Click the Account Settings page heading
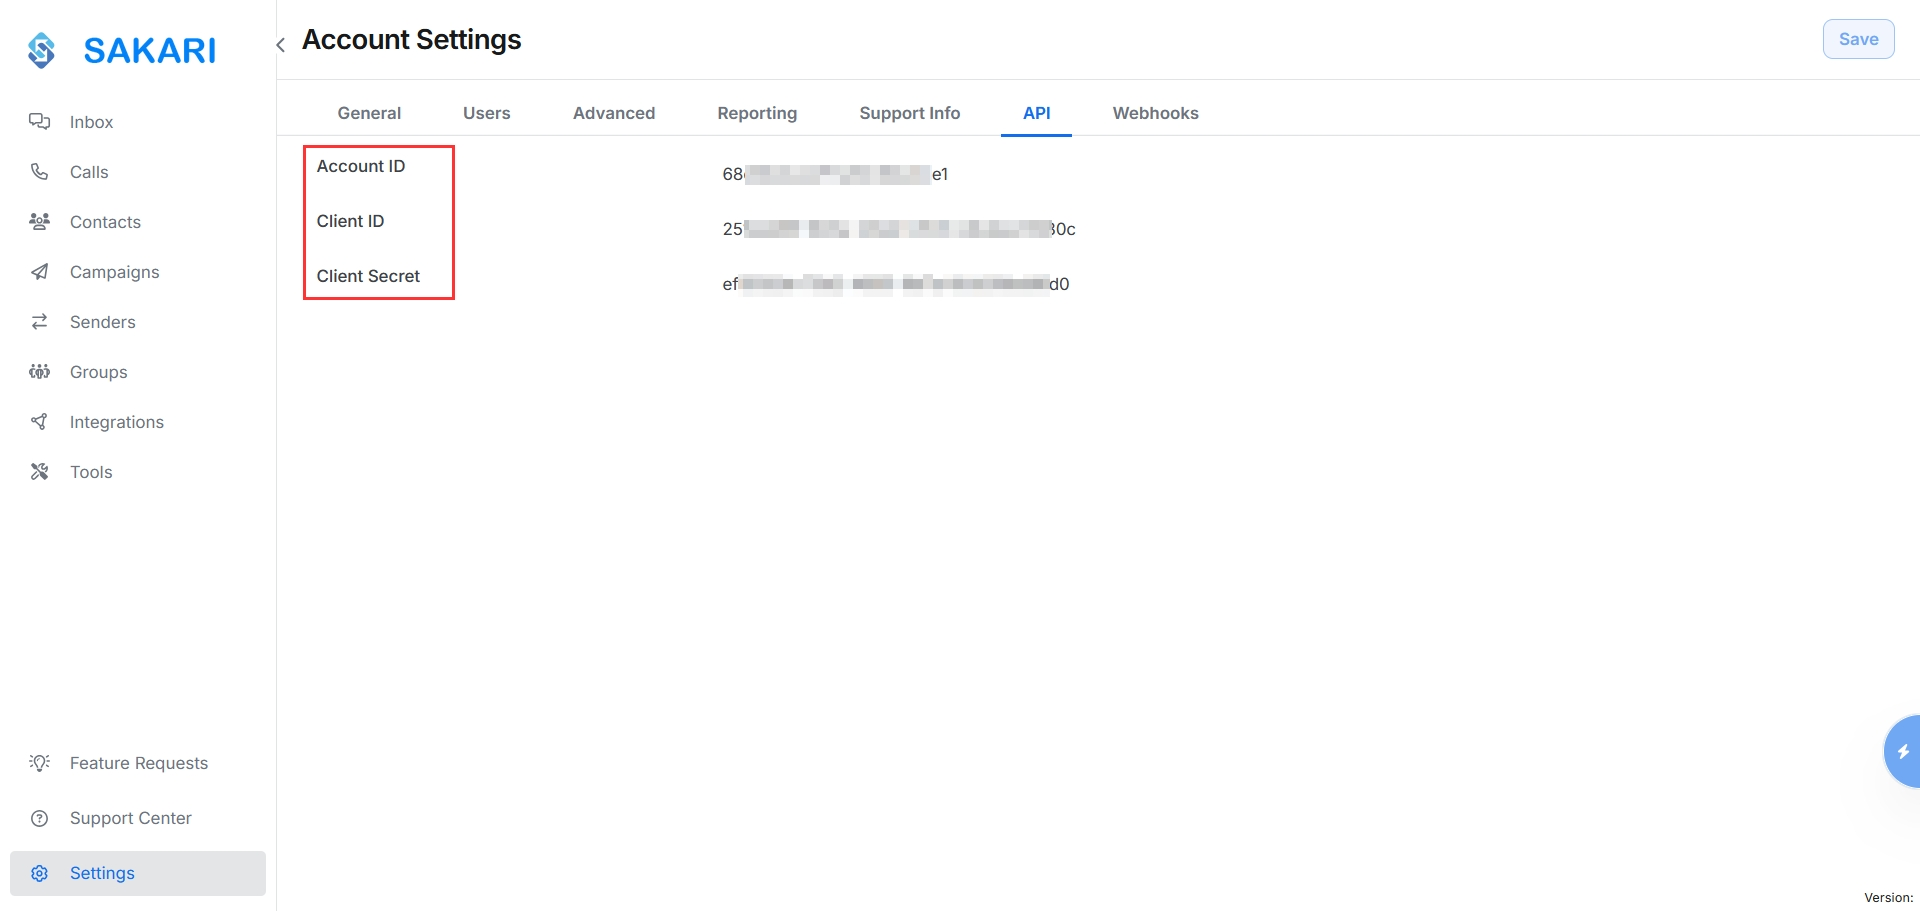 (412, 40)
